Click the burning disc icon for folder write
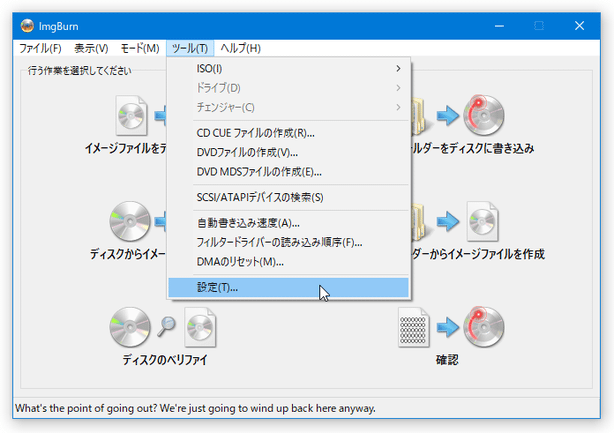The height and width of the screenshot is (433, 614). [x=484, y=115]
